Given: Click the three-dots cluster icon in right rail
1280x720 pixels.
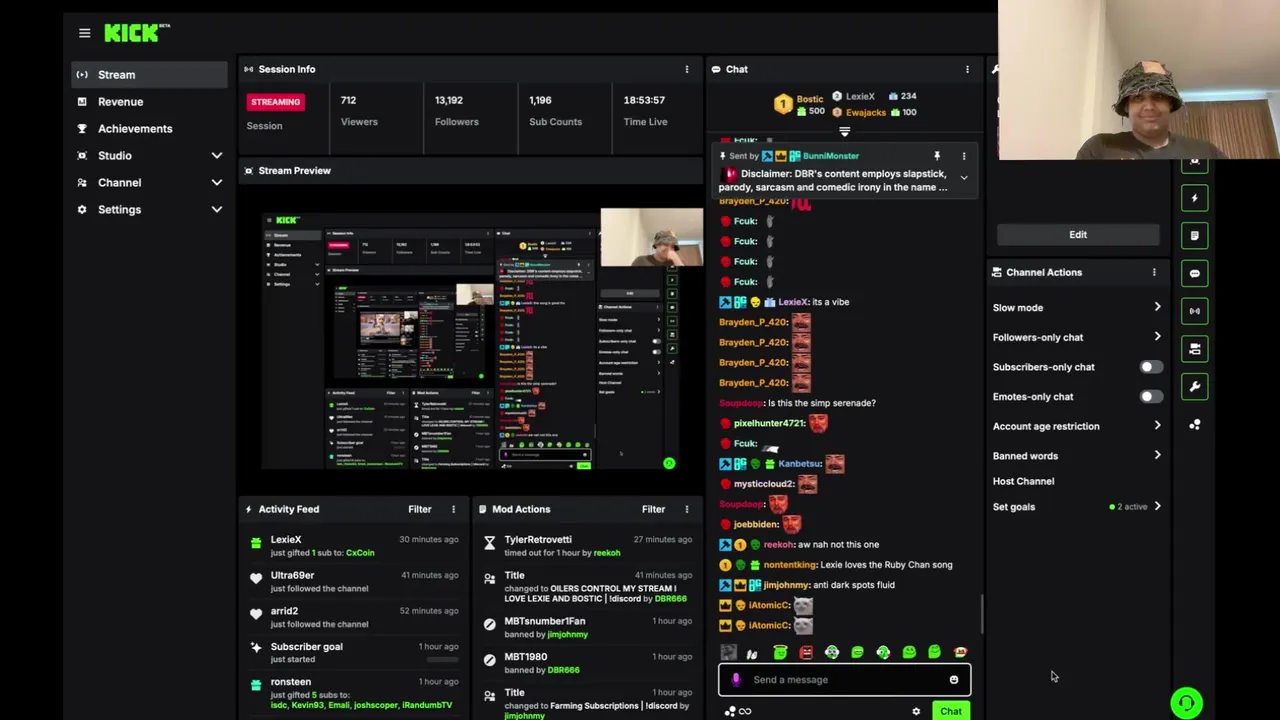Looking at the screenshot, I should (1194, 425).
